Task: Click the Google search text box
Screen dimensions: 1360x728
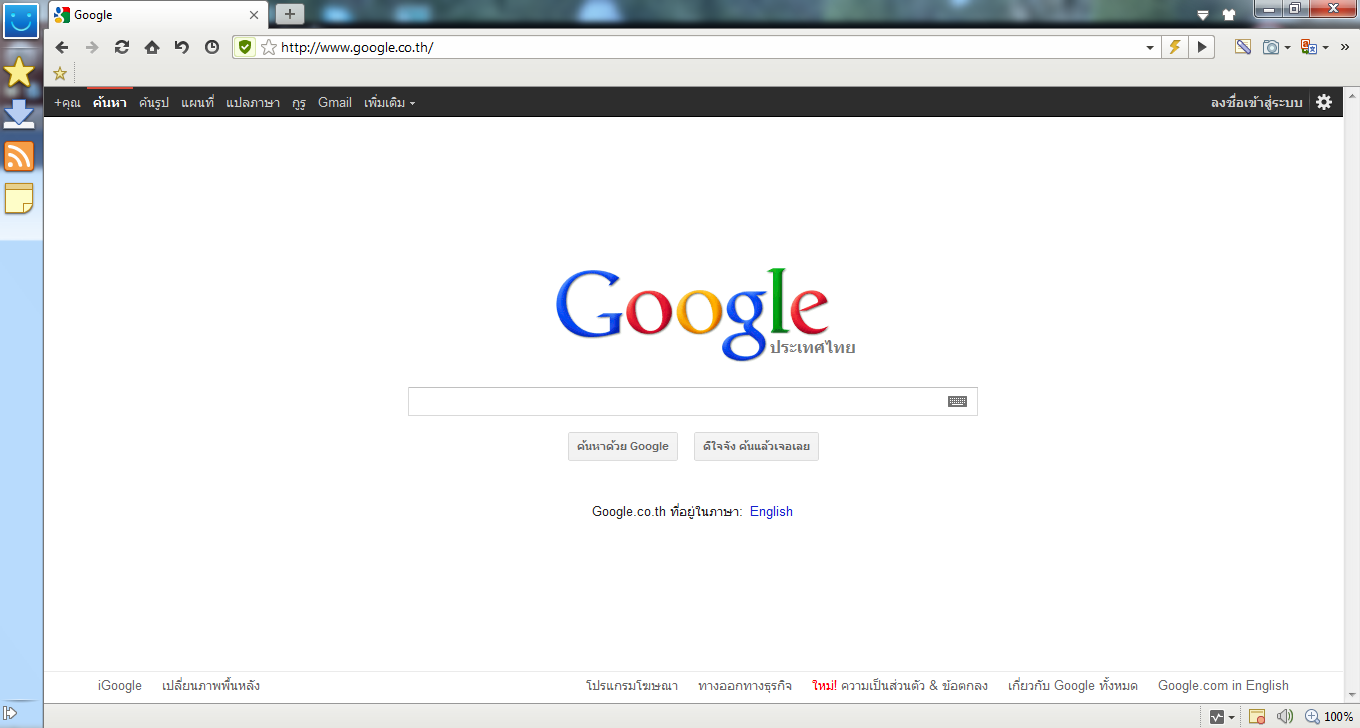Action: click(692, 401)
